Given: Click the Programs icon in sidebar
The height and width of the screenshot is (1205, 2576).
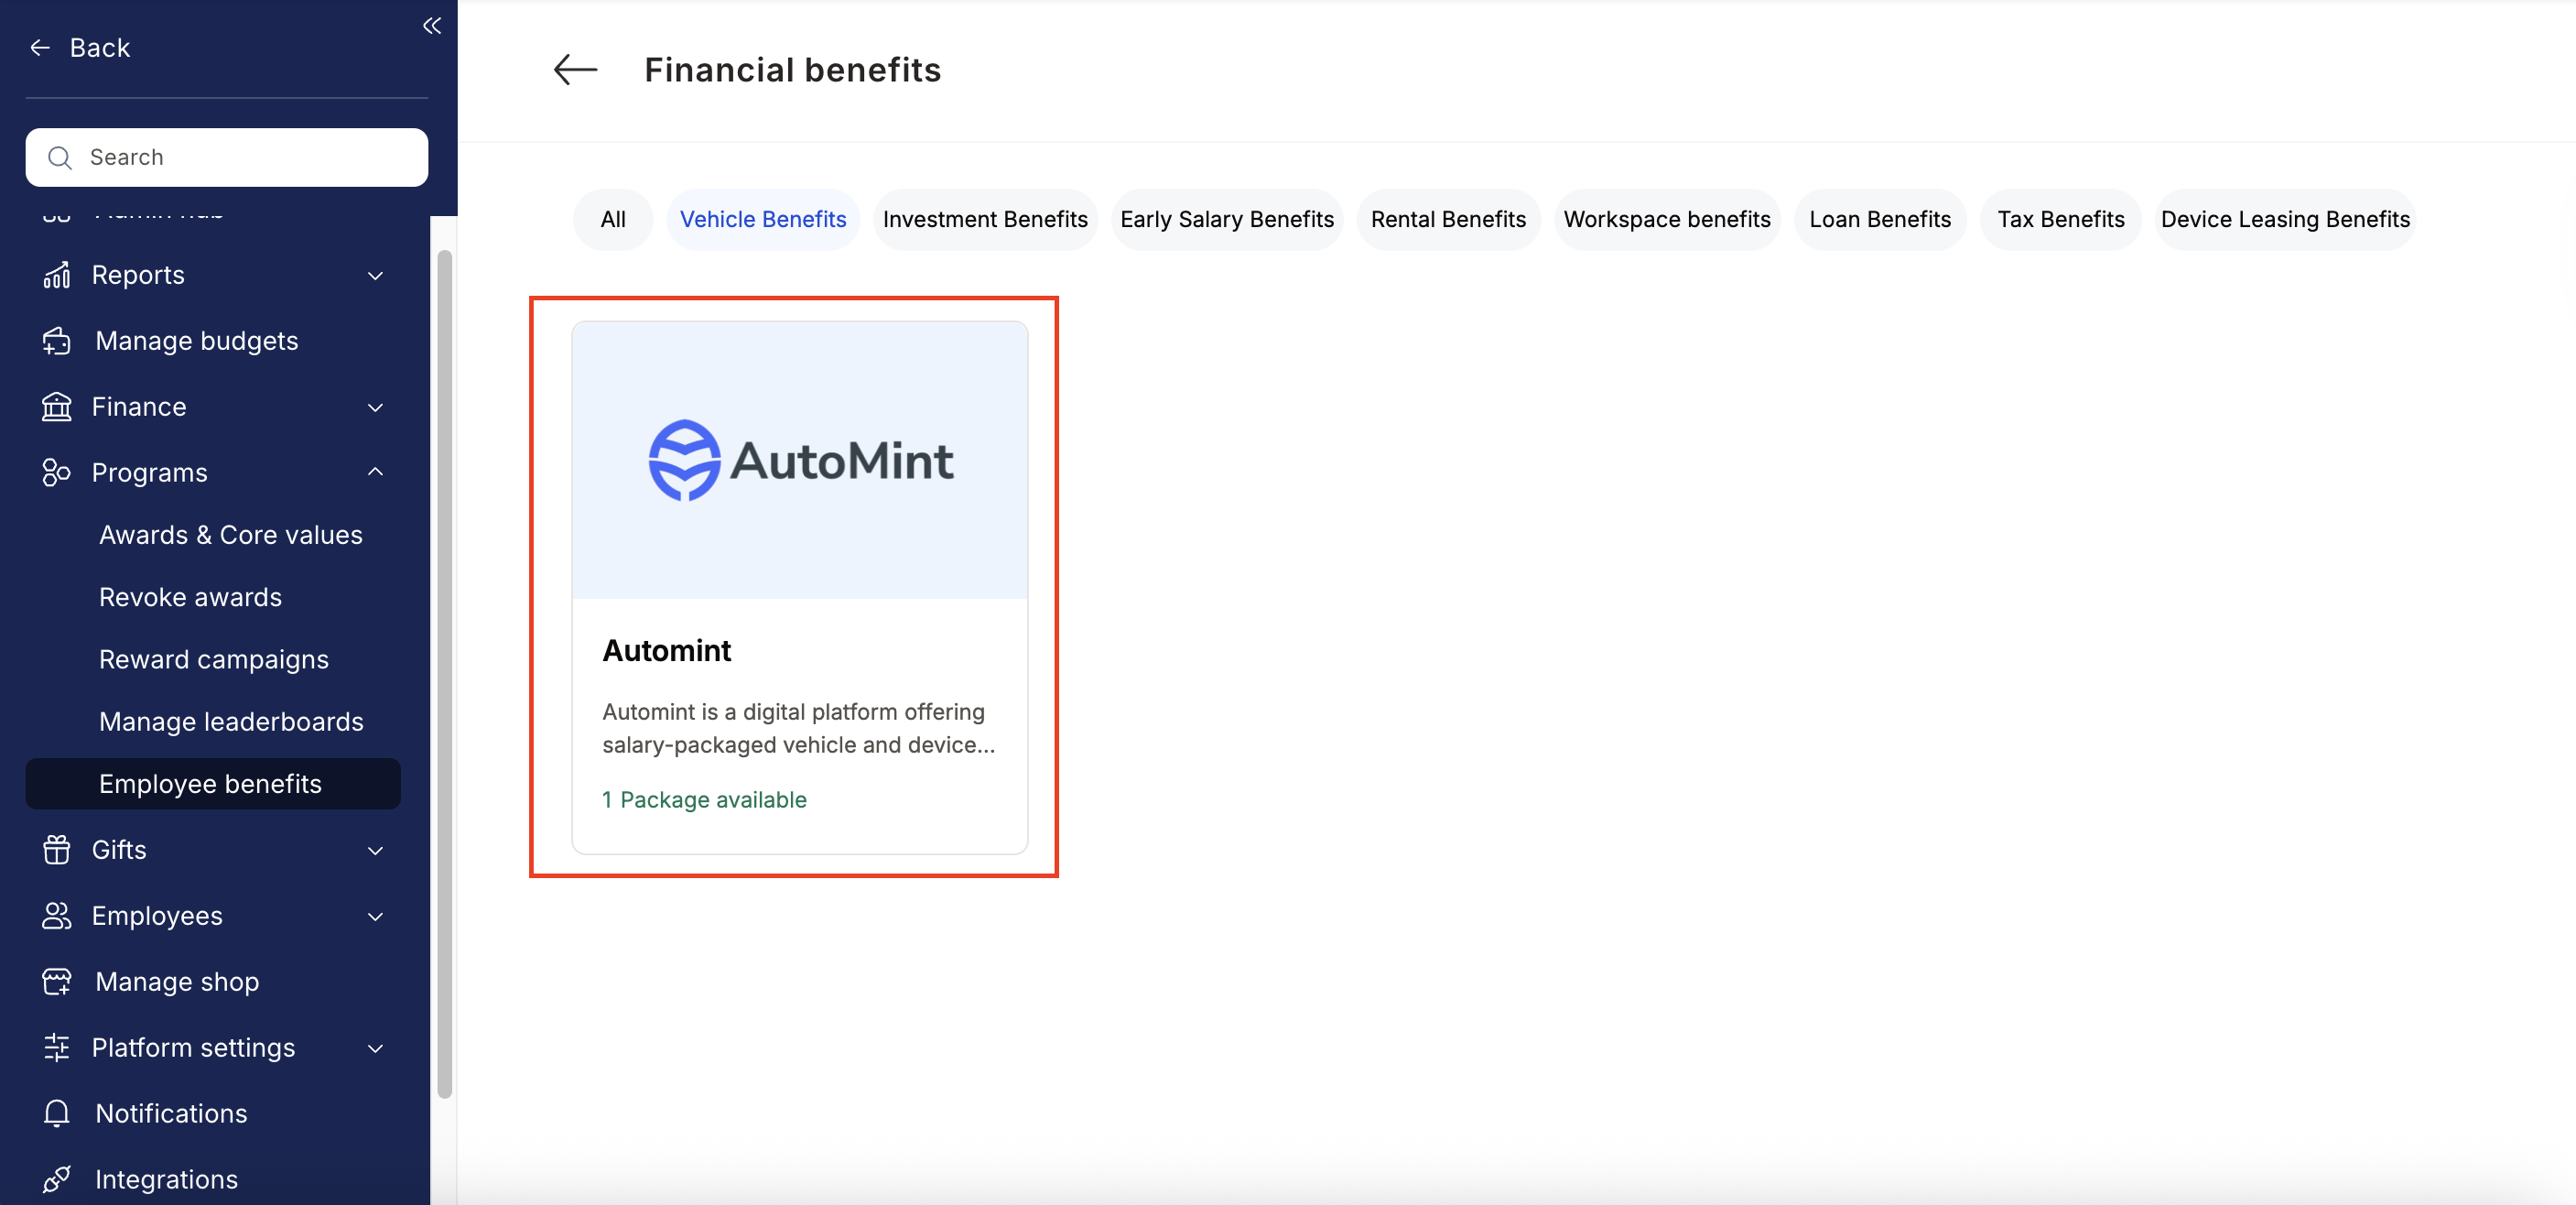Looking at the screenshot, I should pos(57,473).
